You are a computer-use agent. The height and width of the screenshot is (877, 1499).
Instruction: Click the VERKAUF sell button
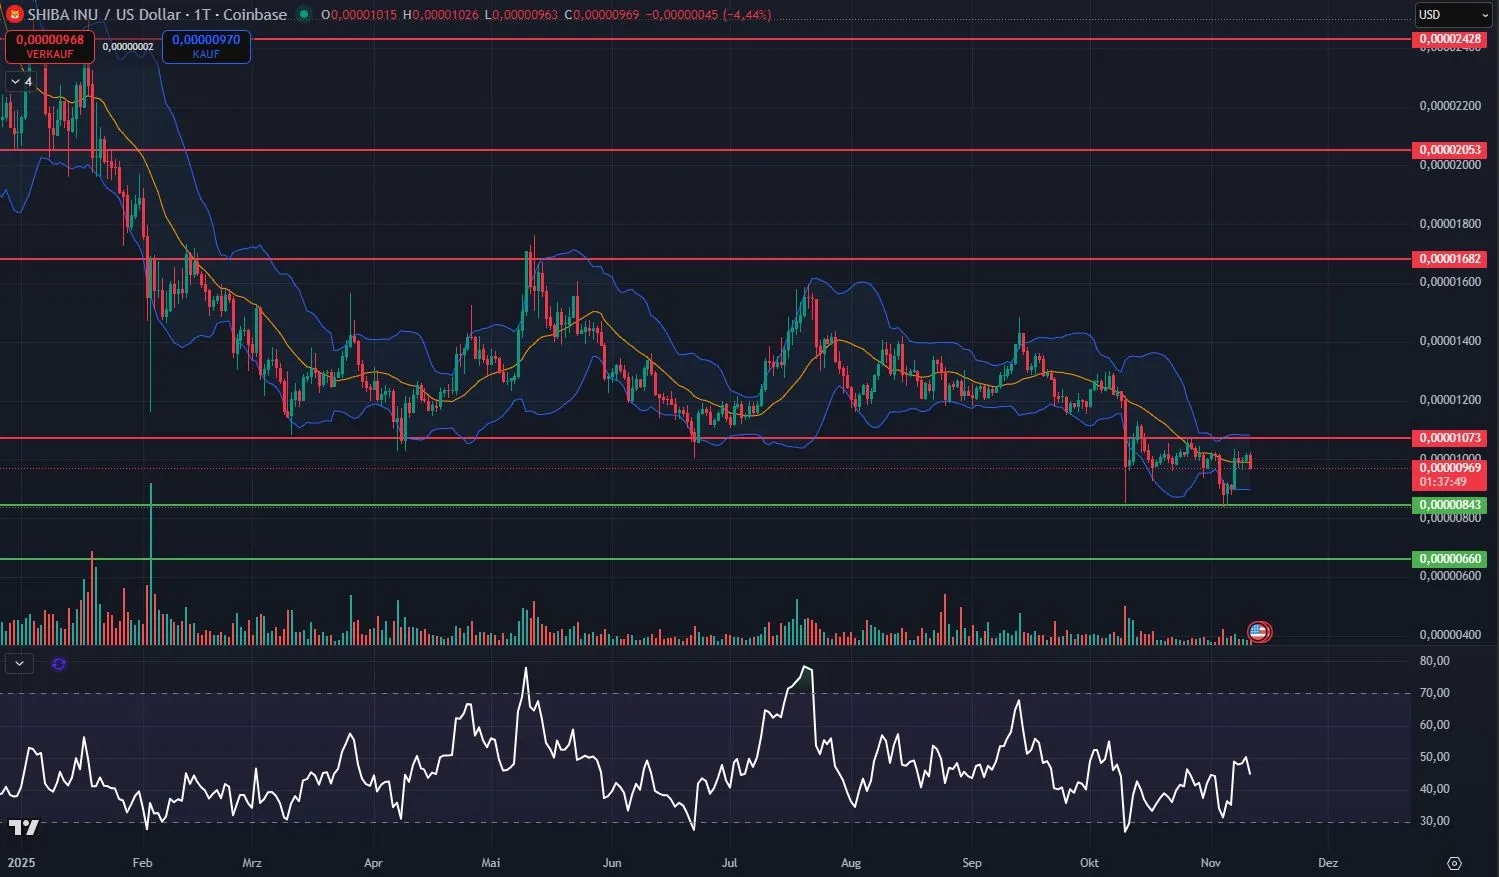(50, 46)
